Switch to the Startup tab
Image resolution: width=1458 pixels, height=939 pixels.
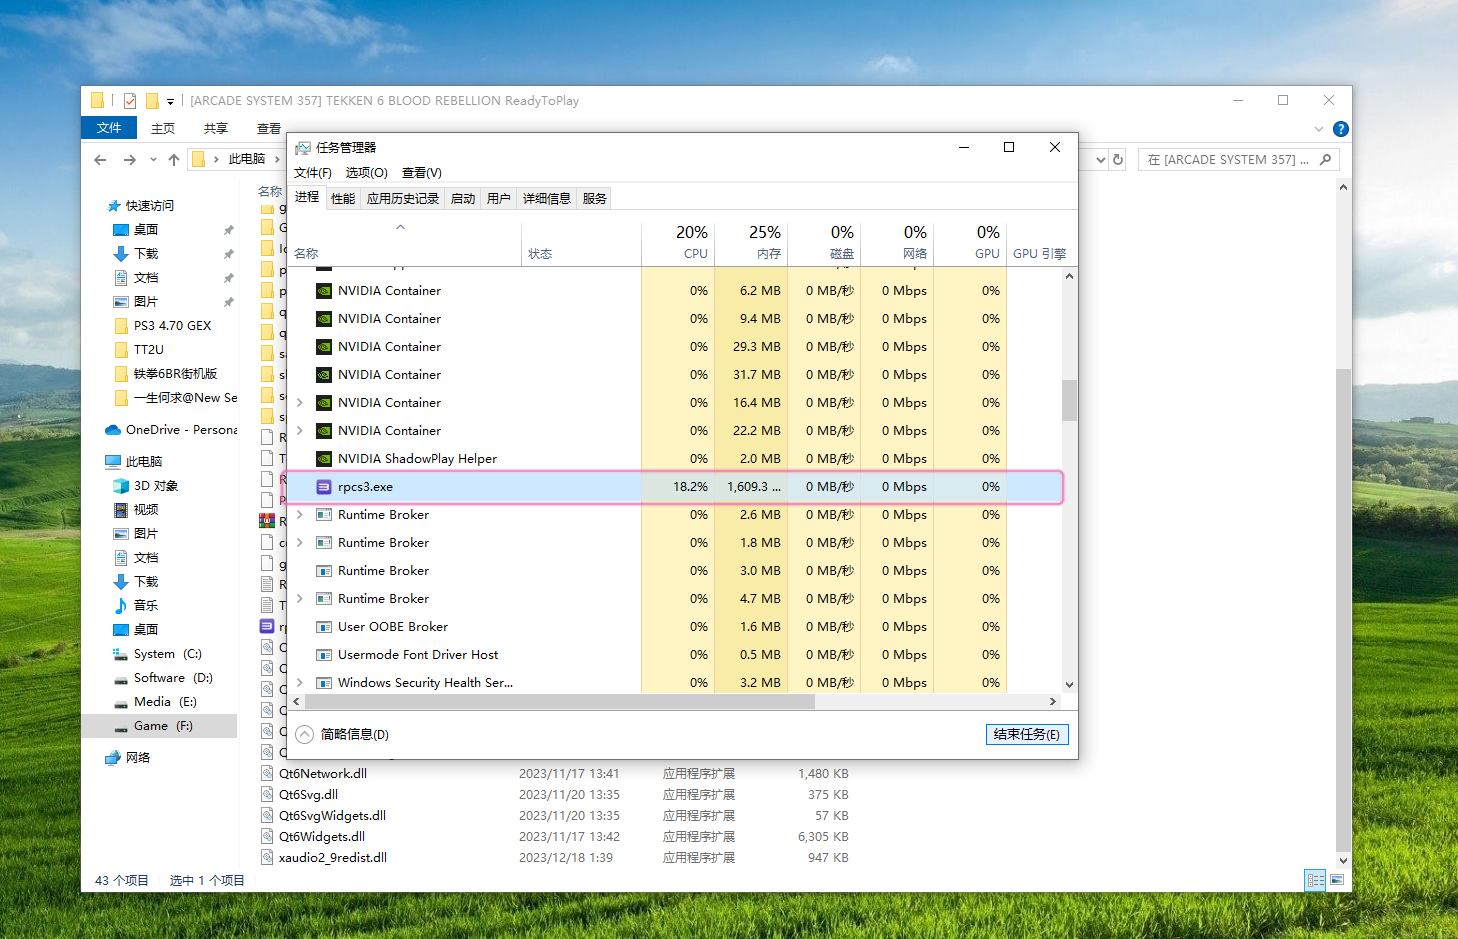click(463, 199)
